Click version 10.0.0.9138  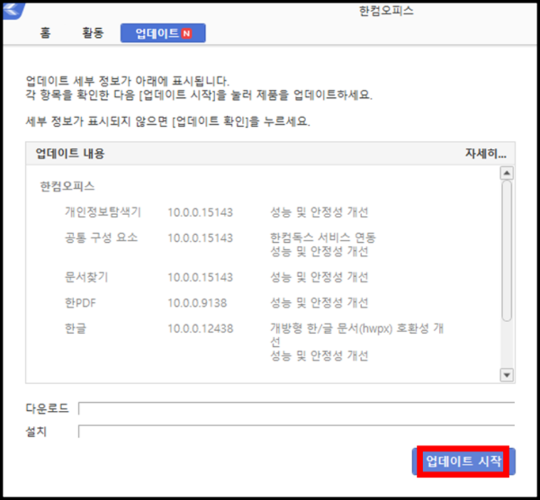click(197, 303)
